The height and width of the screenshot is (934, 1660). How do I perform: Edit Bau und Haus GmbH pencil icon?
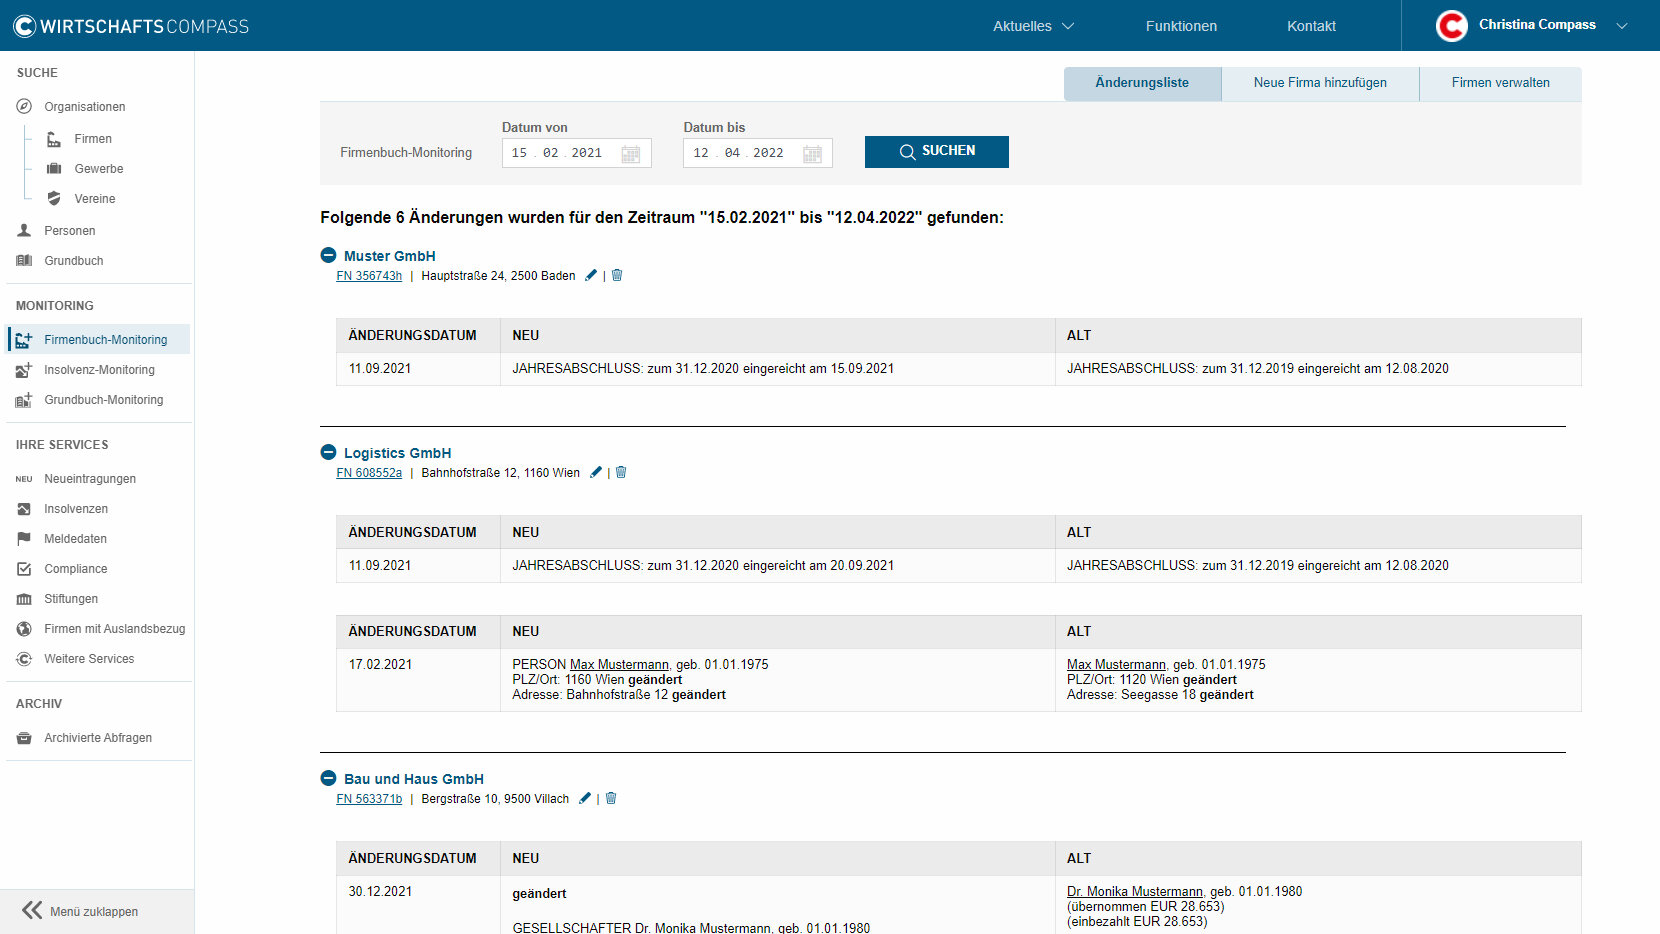click(x=585, y=798)
